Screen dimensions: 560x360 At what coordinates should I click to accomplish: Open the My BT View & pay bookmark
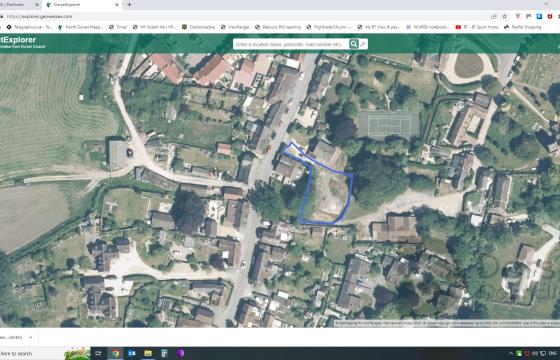[x=379, y=27]
